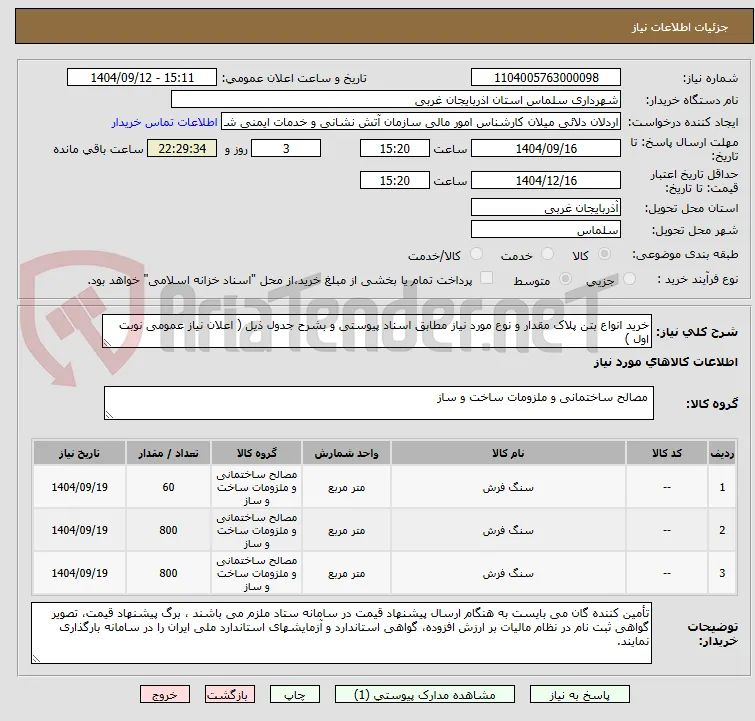Open مشاهده مدارک پیوستی (1) button
755x721 pixels.
[425, 695]
